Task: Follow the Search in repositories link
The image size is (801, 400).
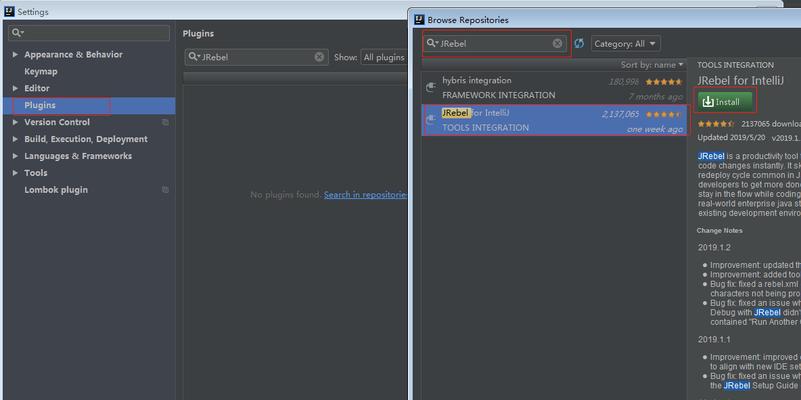Action: 365,195
